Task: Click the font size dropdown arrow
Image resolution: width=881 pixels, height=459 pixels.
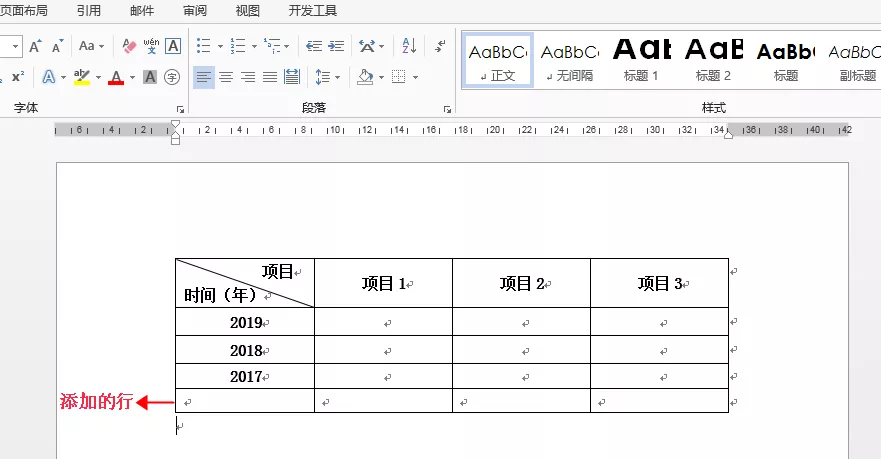Action: pos(15,46)
